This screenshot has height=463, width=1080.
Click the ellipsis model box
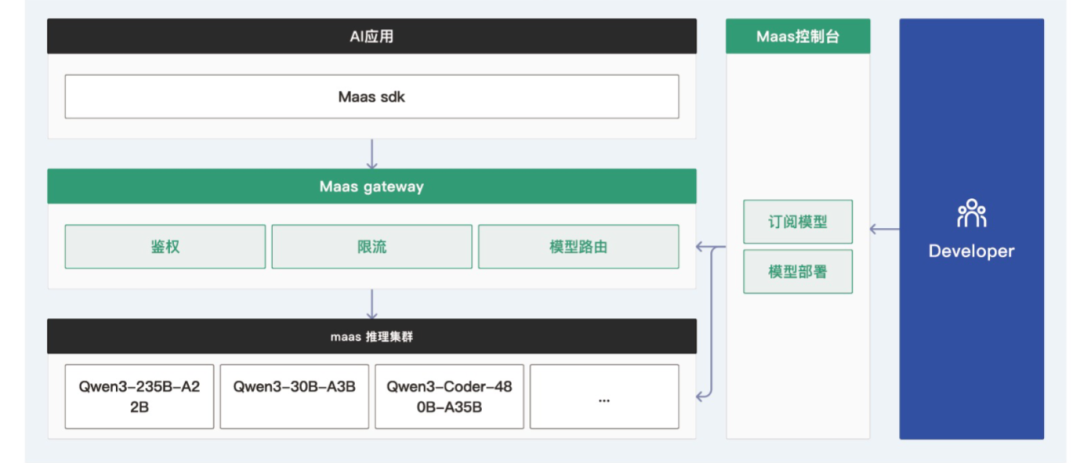coord(604,397)
